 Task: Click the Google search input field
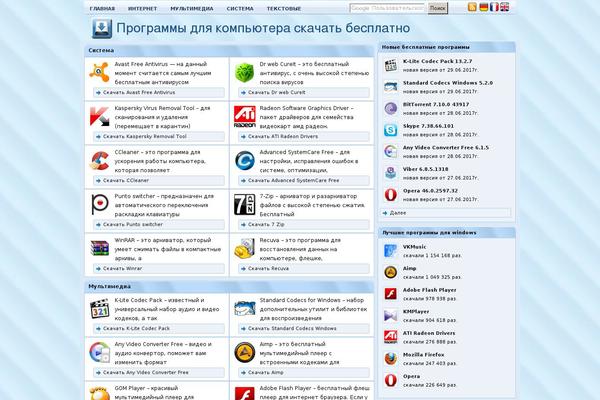click(x=388, y=8)
